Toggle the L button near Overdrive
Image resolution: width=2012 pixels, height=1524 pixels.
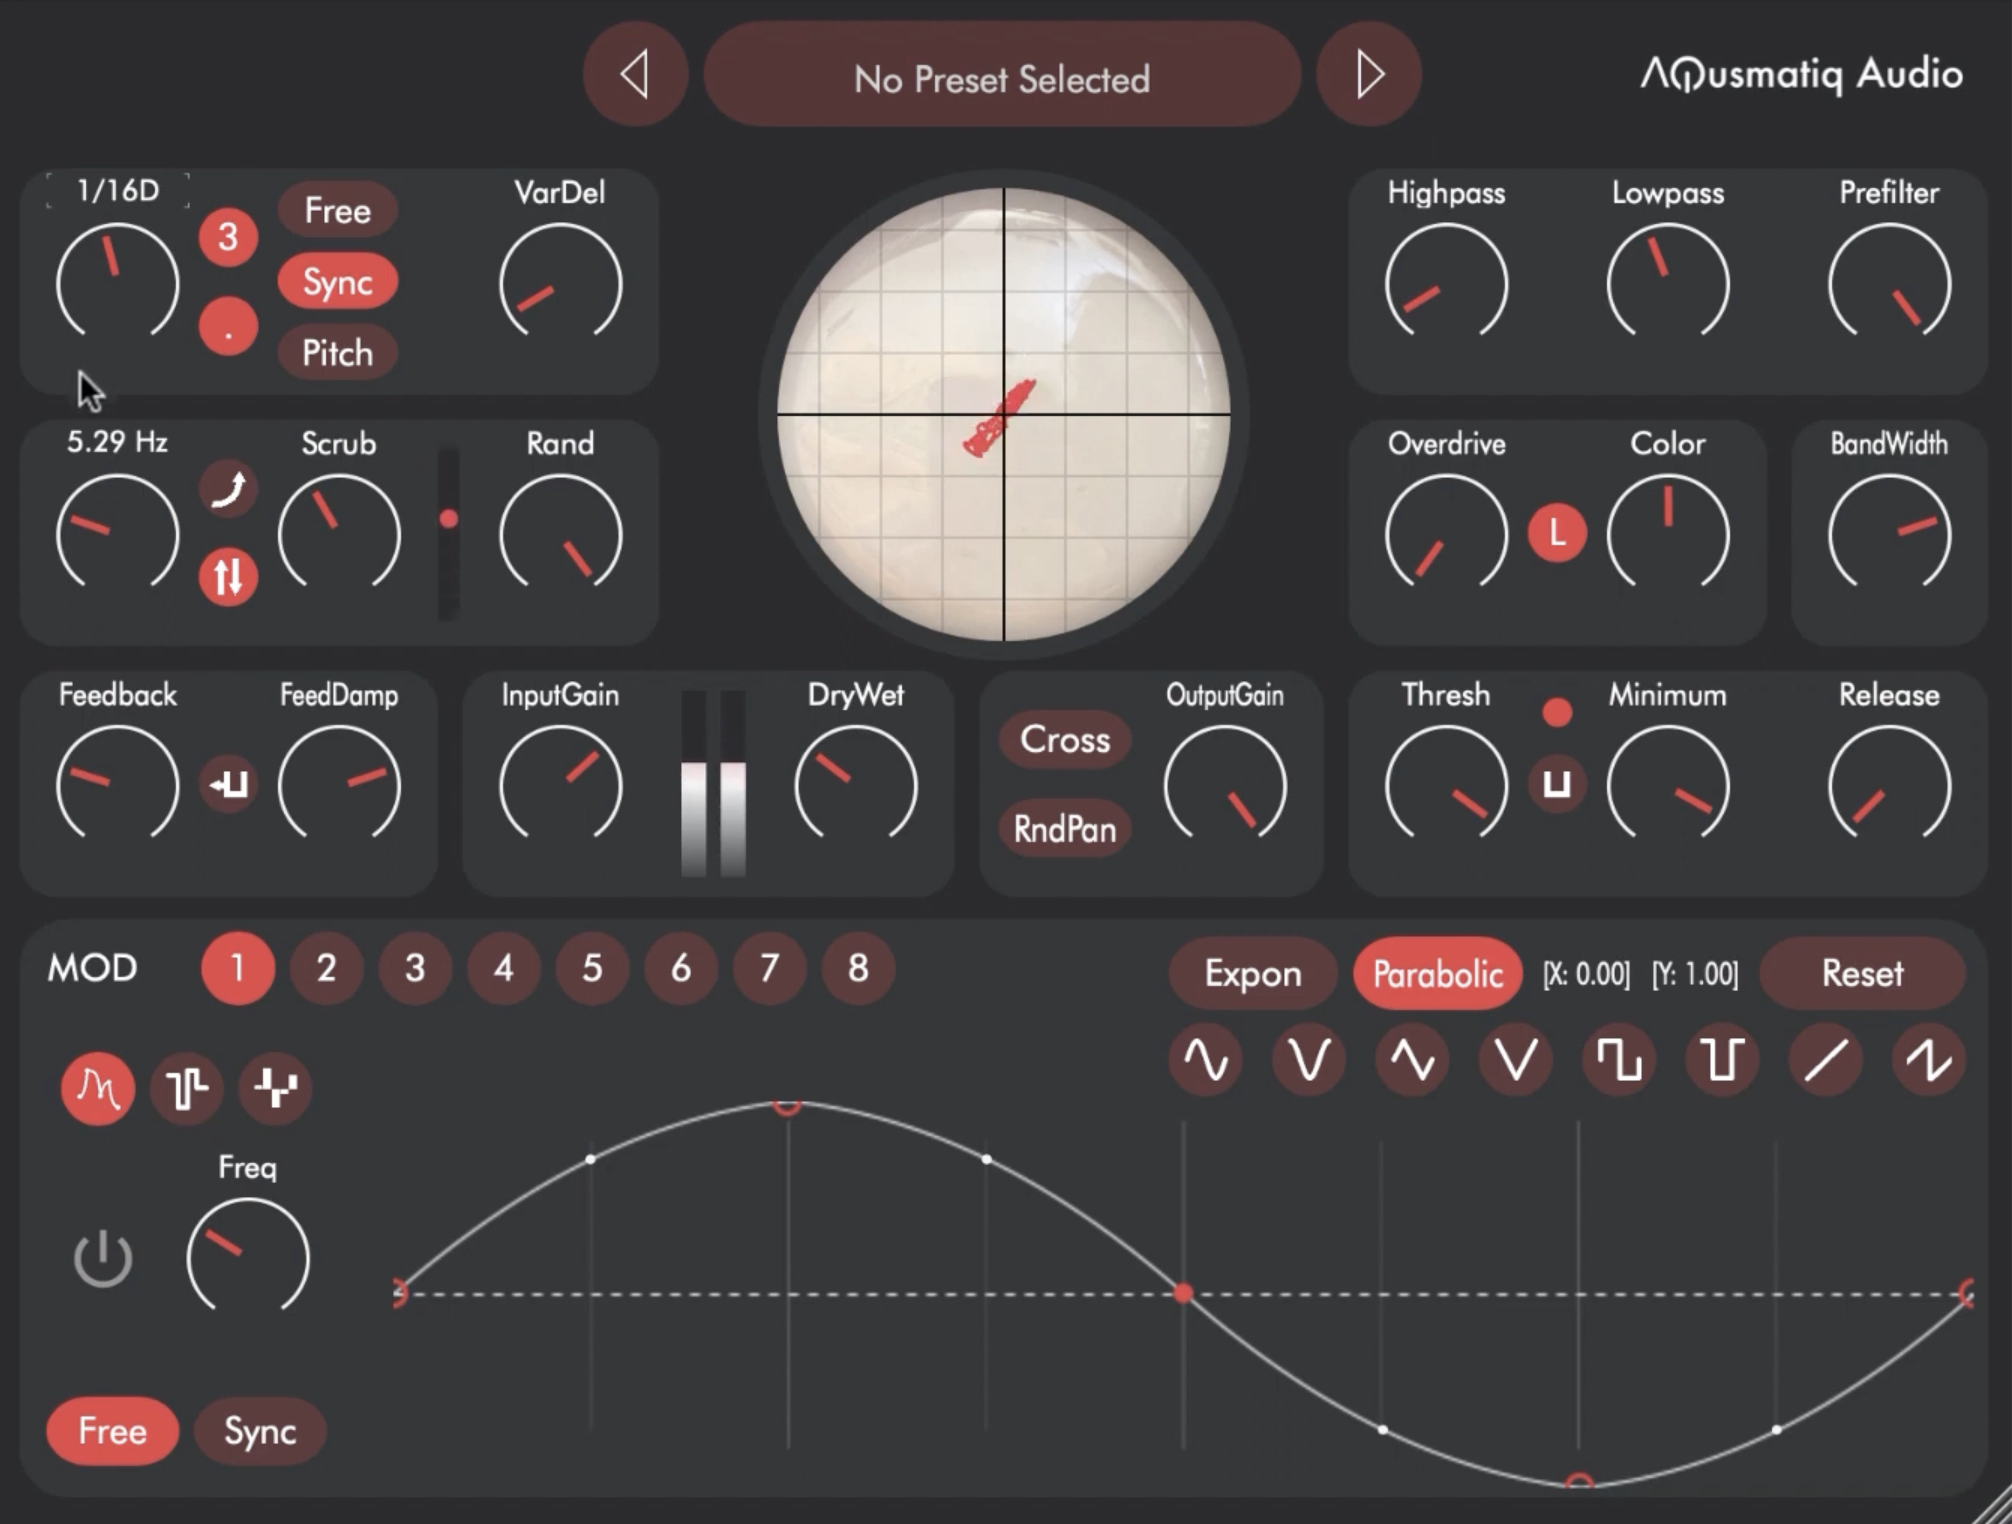(1557, 533)
